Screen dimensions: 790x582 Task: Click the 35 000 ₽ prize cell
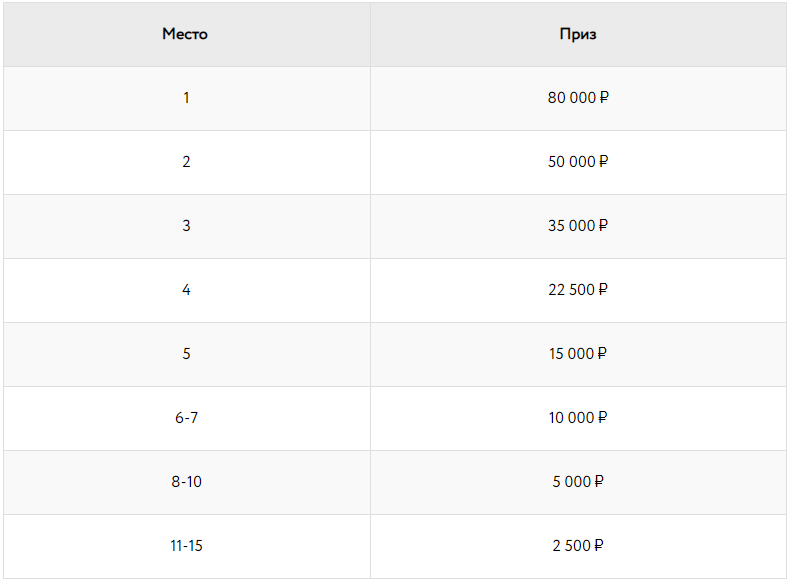click(x=578, y=226)
